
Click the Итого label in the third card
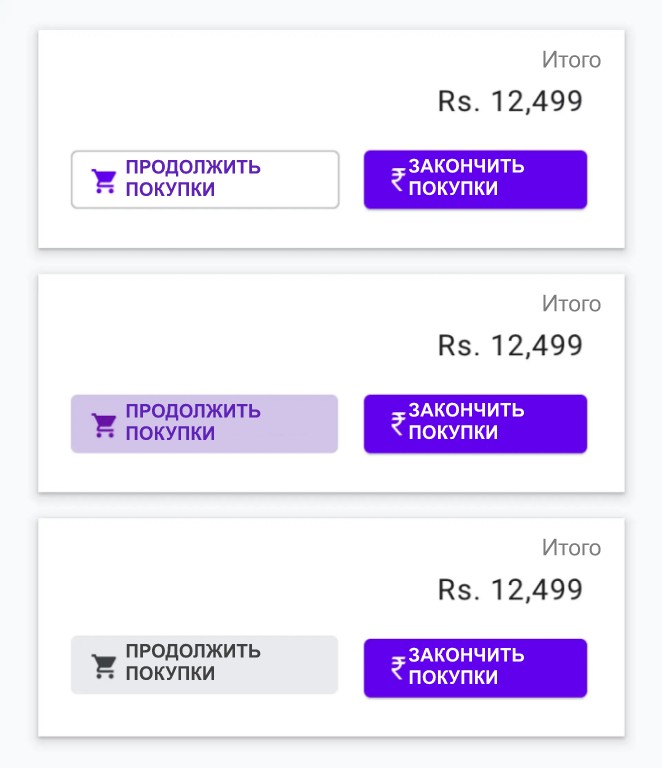[571, 548]
